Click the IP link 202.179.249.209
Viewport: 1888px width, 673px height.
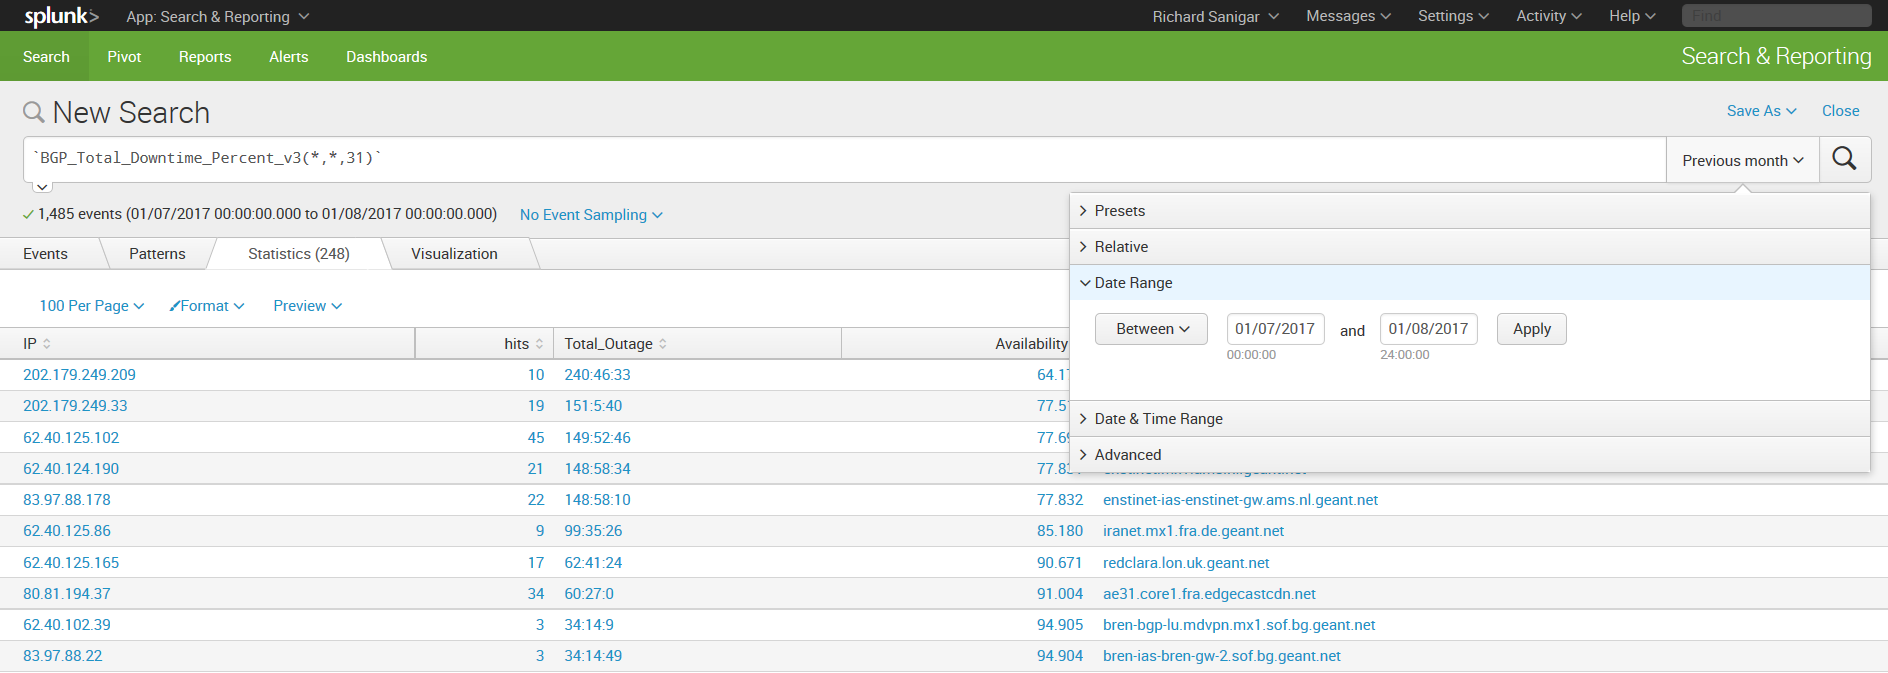pos(79,375)
